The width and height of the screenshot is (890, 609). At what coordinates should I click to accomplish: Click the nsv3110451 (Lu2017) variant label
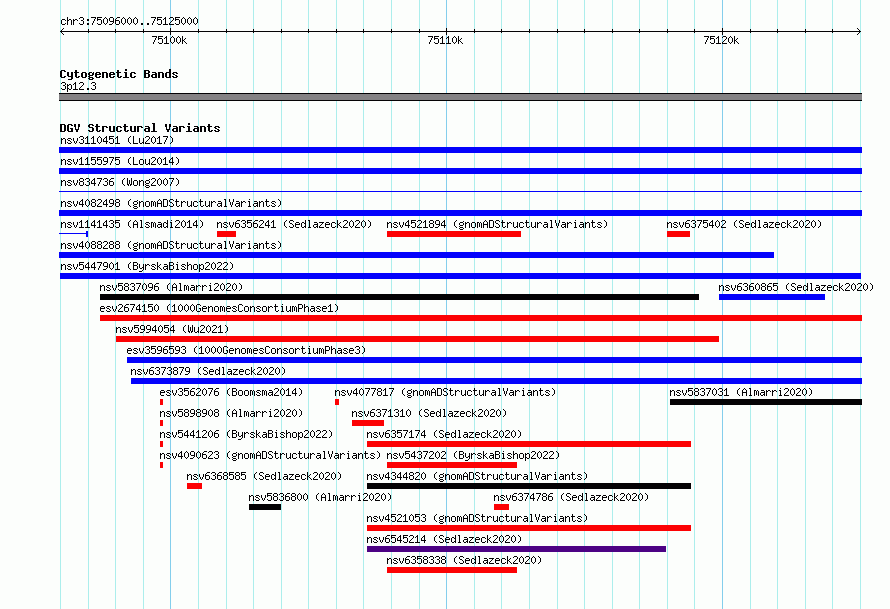click(117, 140)
